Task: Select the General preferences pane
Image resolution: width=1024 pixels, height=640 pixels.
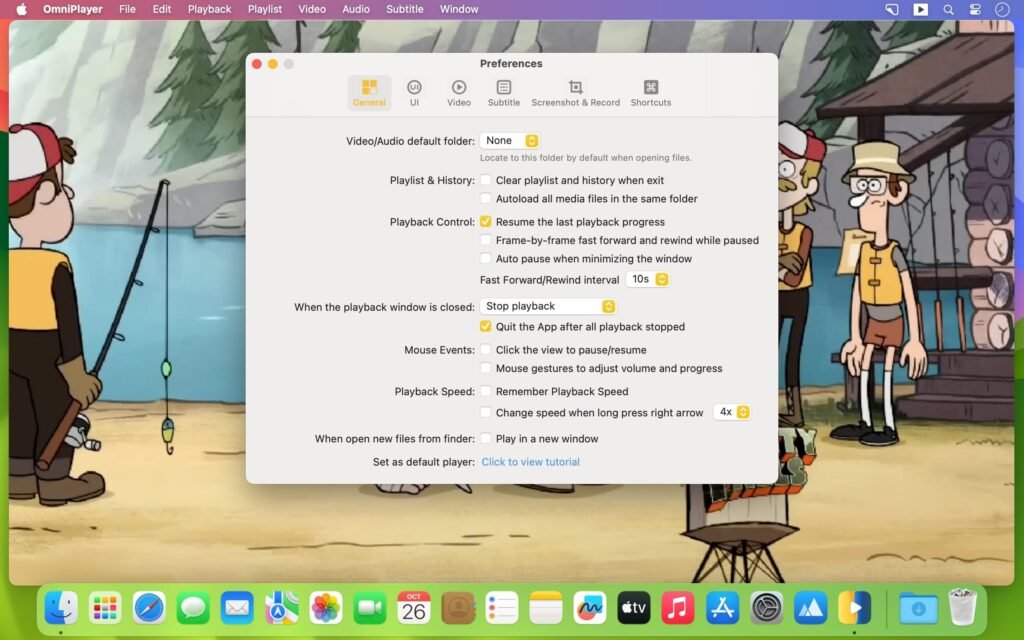Action: 369,92
